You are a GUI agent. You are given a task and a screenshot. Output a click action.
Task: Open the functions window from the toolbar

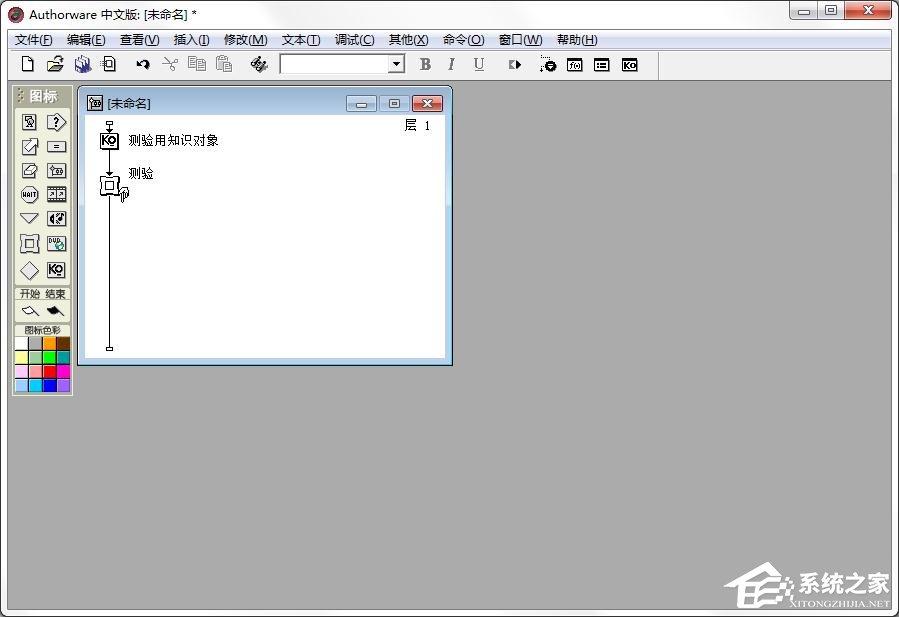(574, 64)
